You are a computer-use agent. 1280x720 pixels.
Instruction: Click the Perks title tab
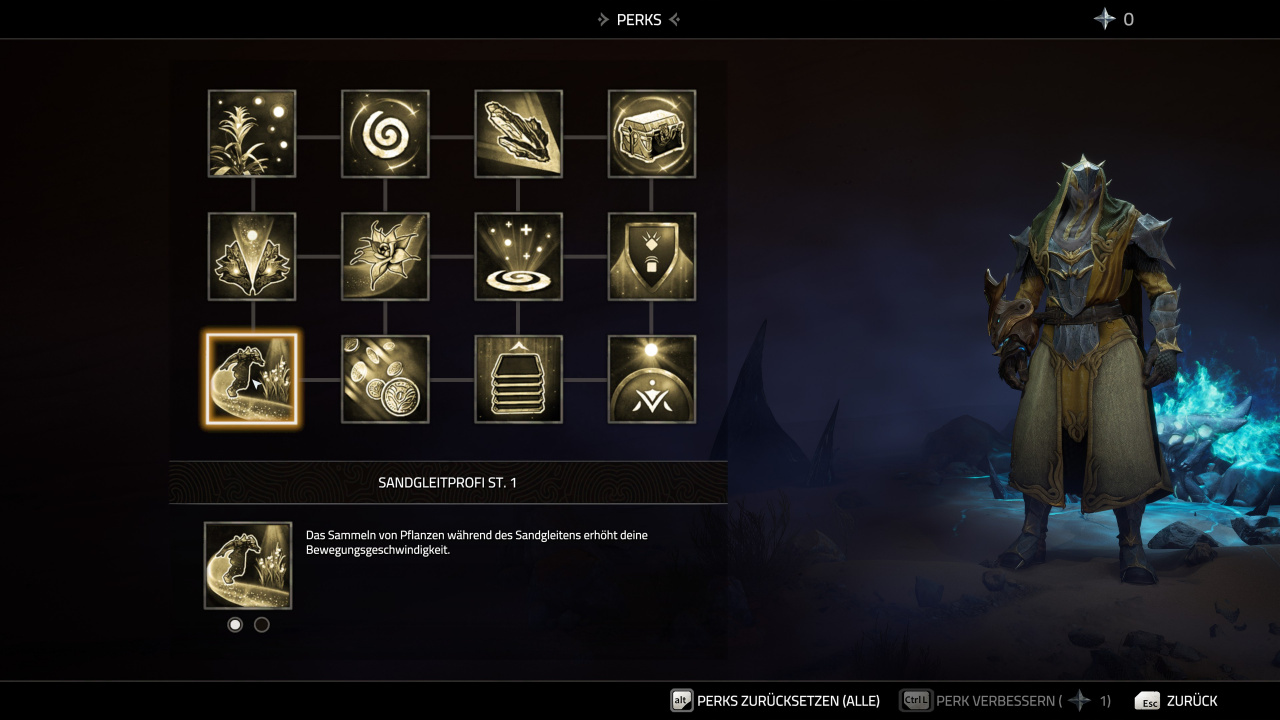[639, 19]
